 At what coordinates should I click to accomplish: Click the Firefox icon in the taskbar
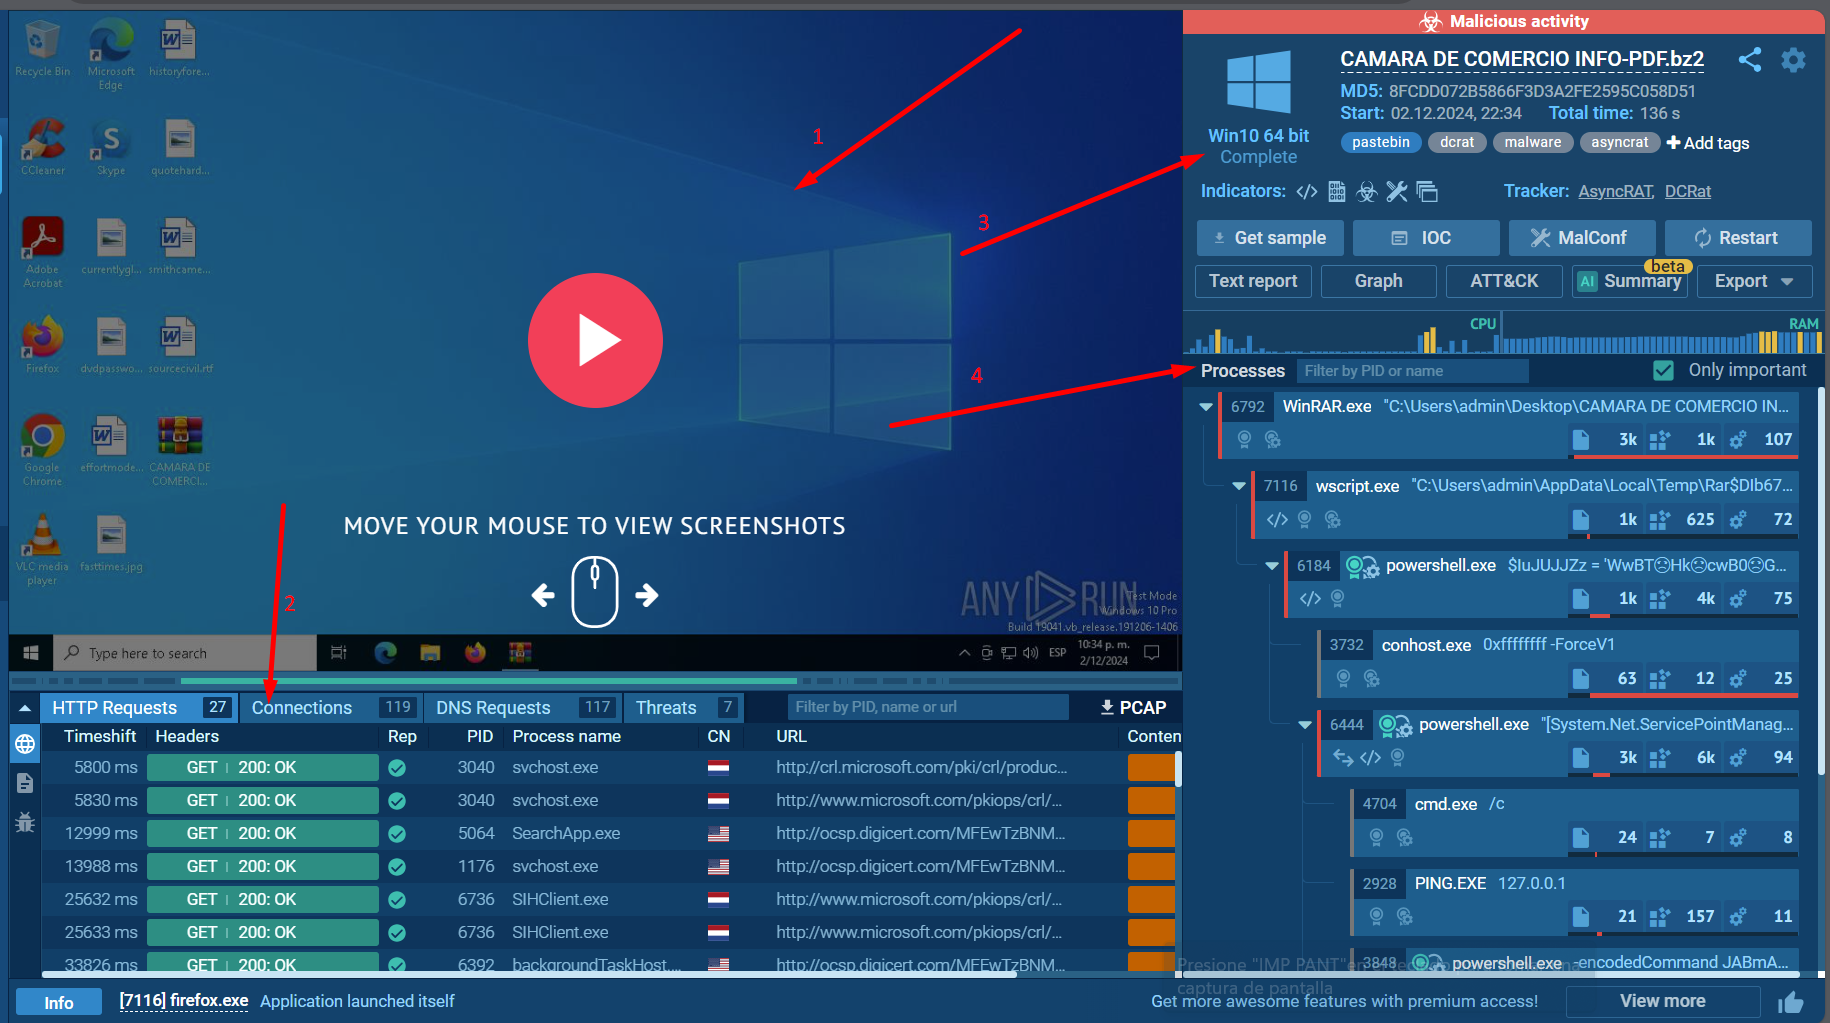click(x=475, y=653)
